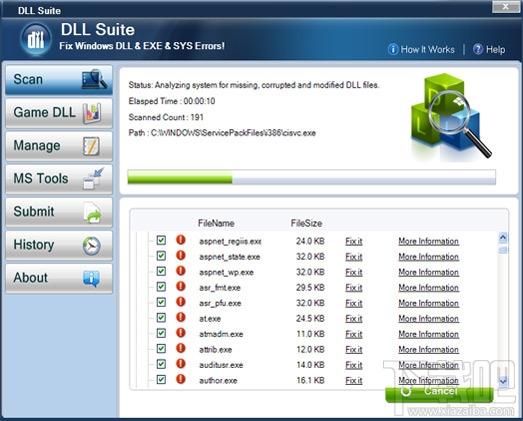Uncheck the author.exe checkbox
523x421 pixels.
tap(161, 380)
